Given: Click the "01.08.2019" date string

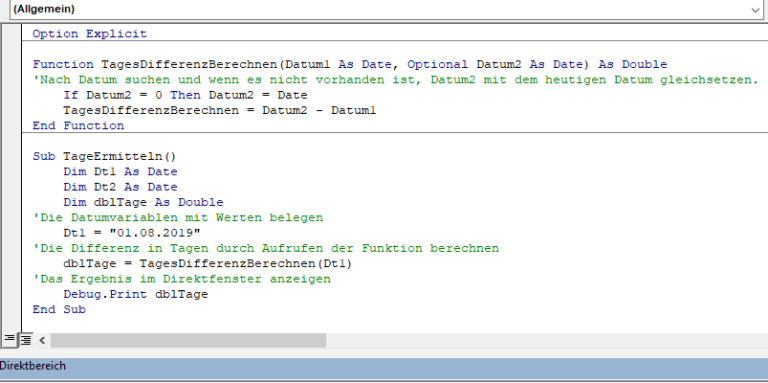Looking at the screenshot, I should (155, 233).
